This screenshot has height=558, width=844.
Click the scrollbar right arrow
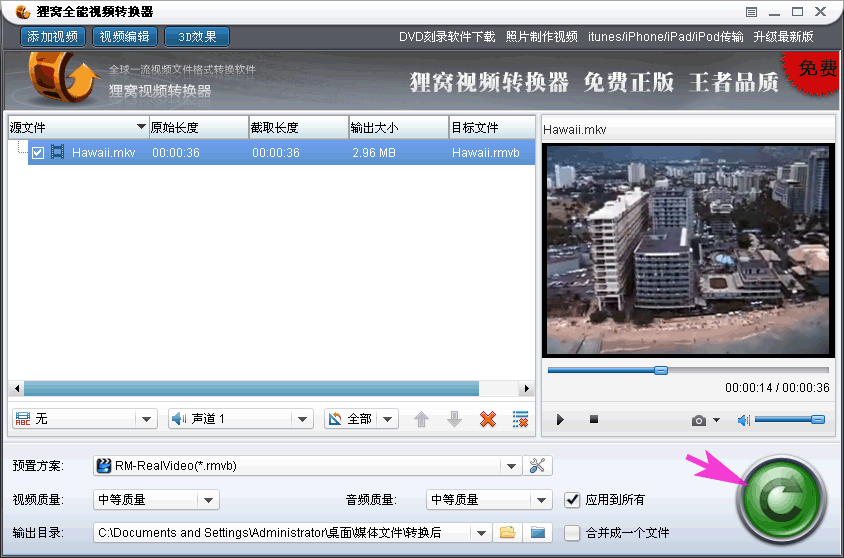pos(526,388)
